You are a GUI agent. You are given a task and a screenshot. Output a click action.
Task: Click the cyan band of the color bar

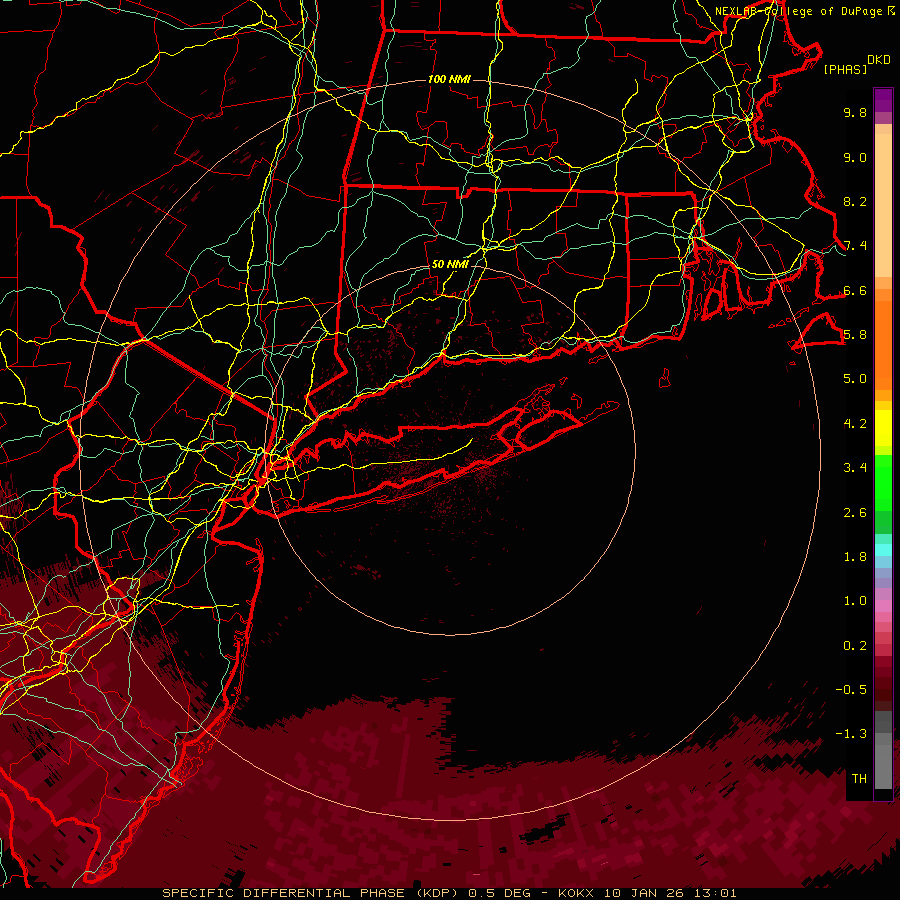pos(883,550)
